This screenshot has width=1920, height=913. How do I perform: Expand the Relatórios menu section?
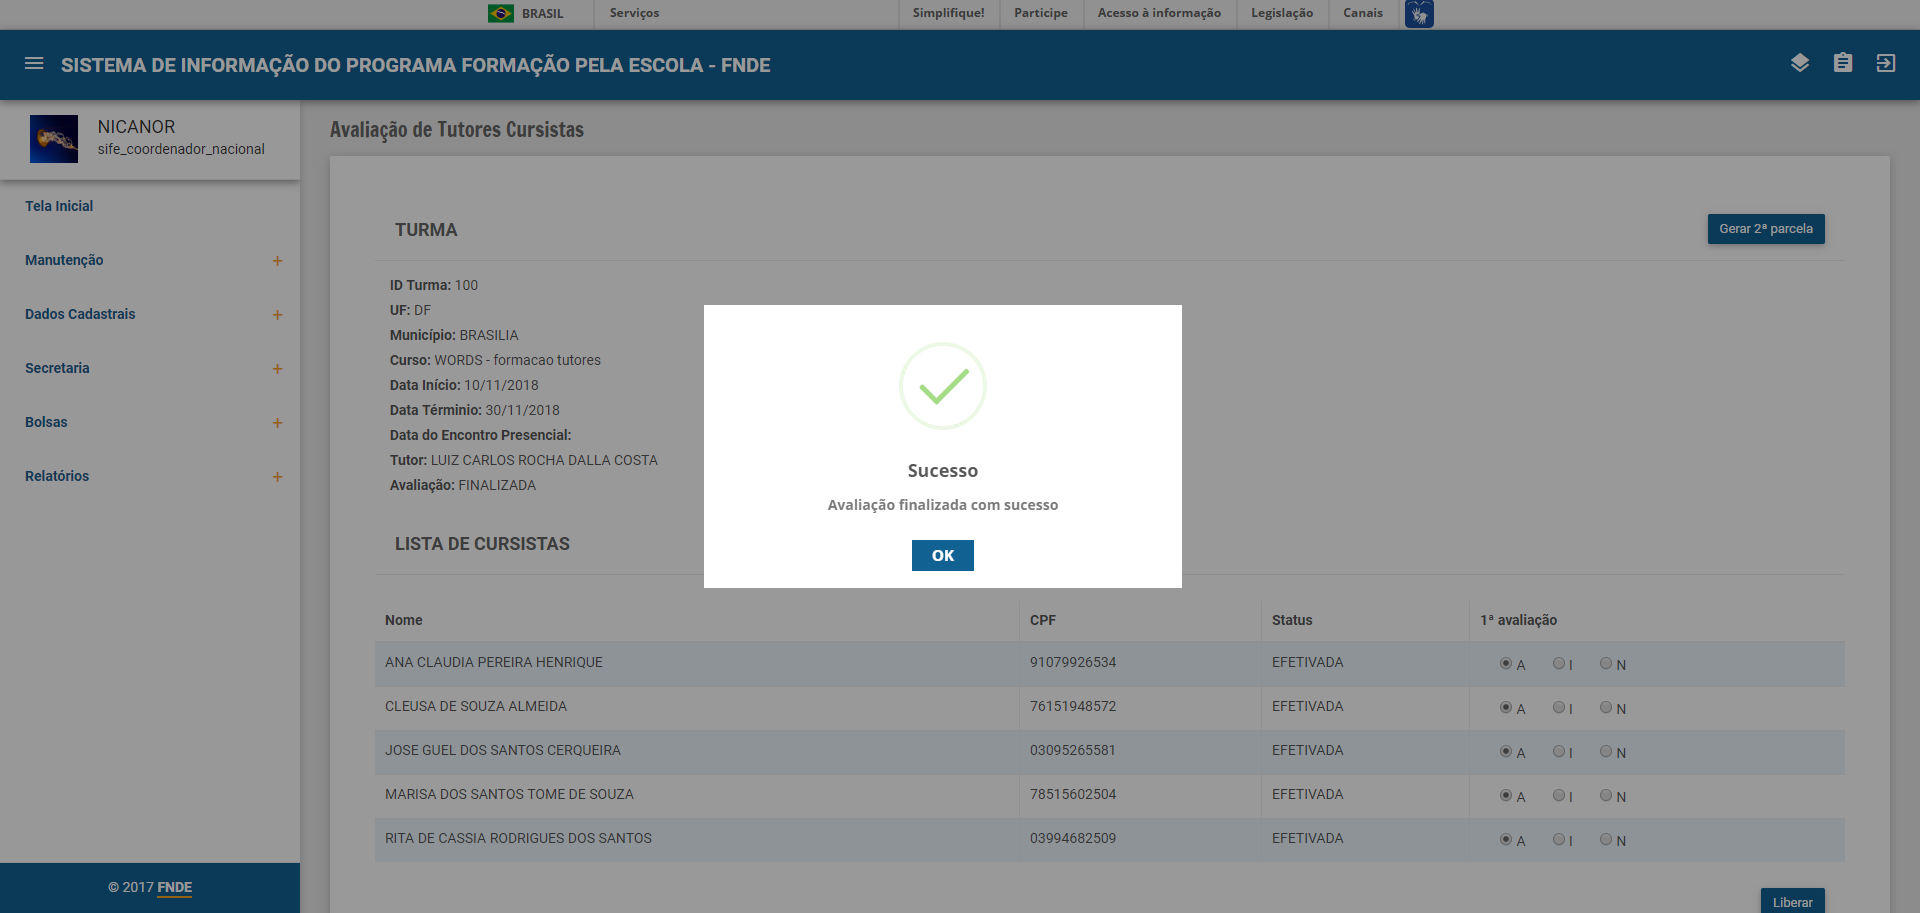pos(277,477)
